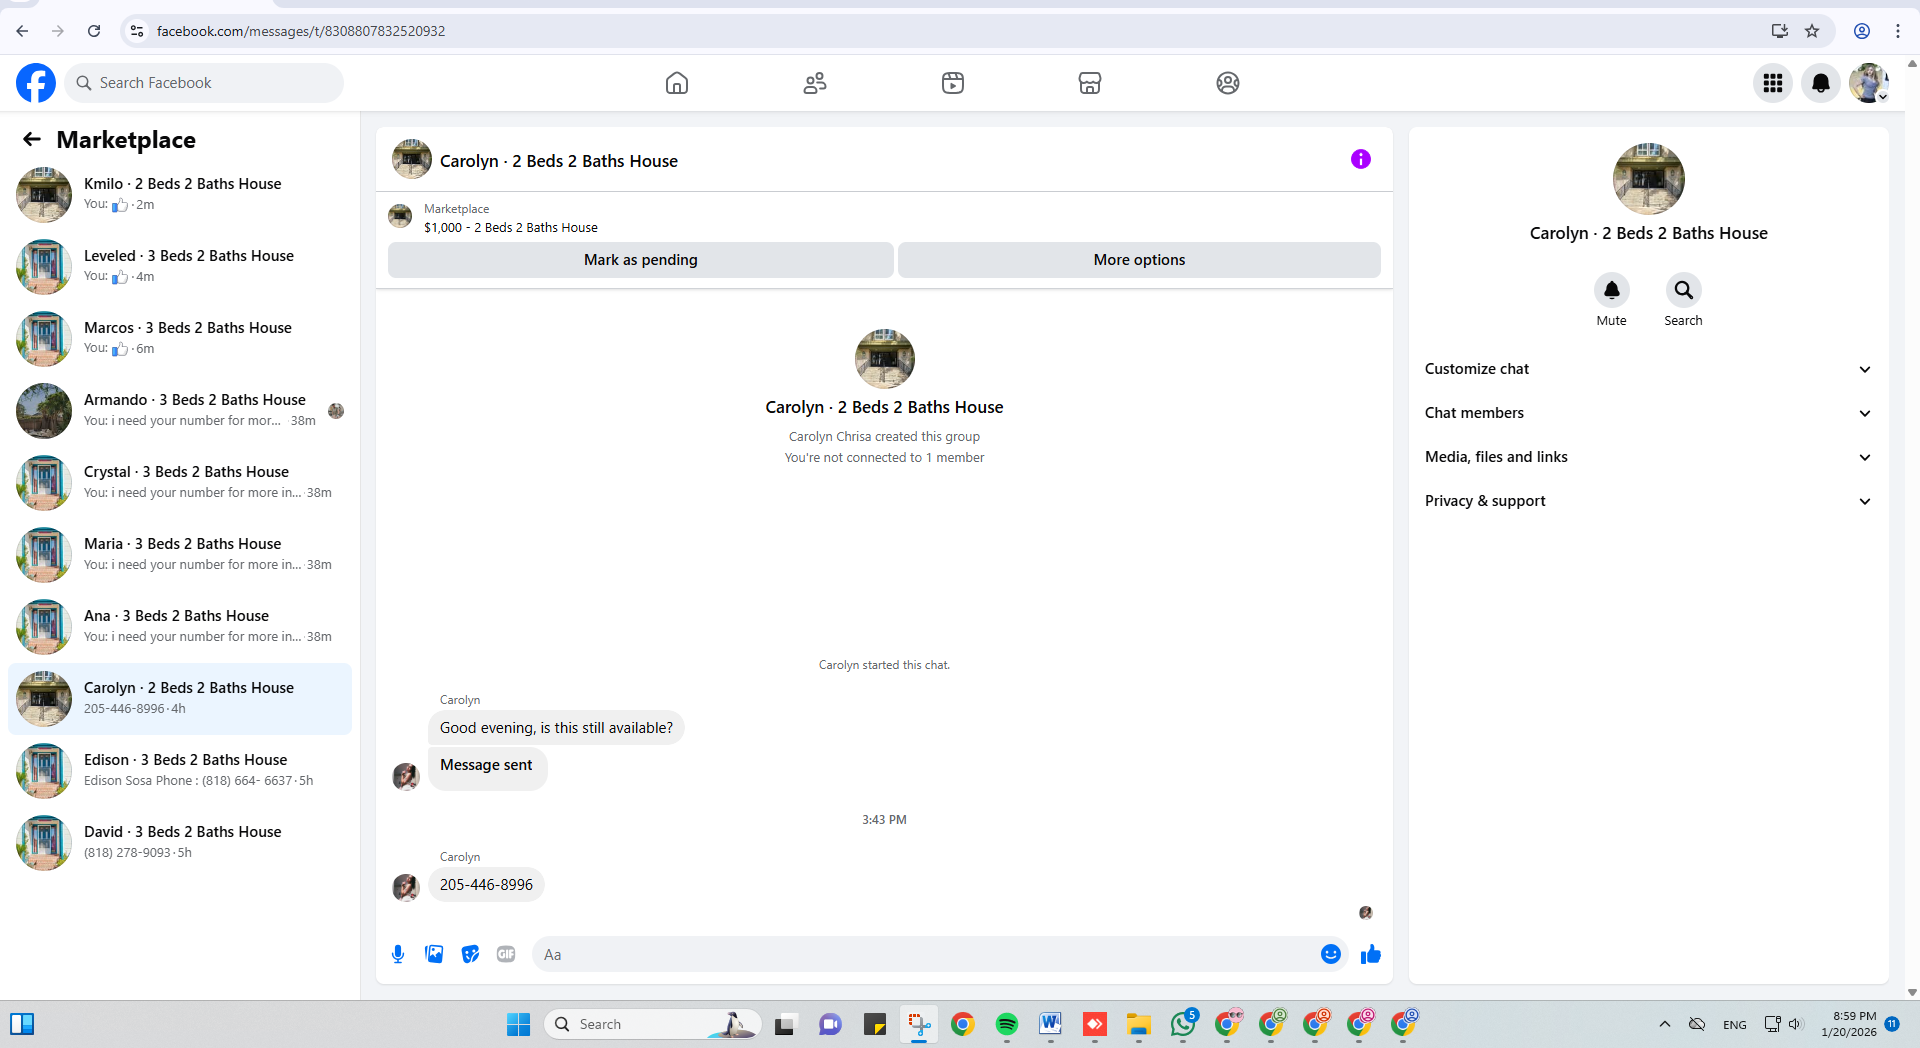The height and width of the screenshot is (1048, 1920).
Task: Open WhatsApp from the taskbar
Action: (x=1183, y=1024)
